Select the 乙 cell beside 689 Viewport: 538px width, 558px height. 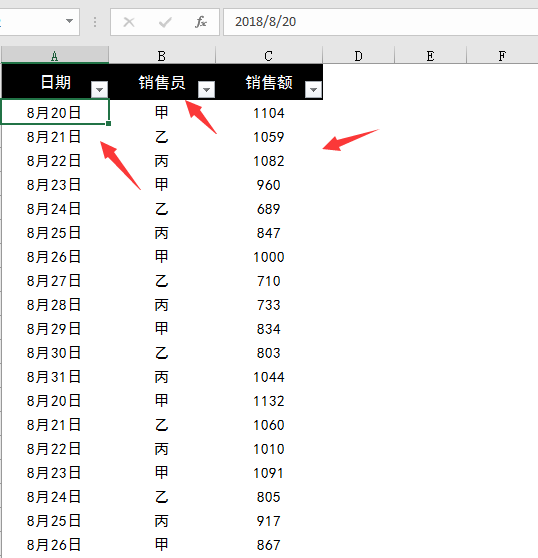pos(162,209)
